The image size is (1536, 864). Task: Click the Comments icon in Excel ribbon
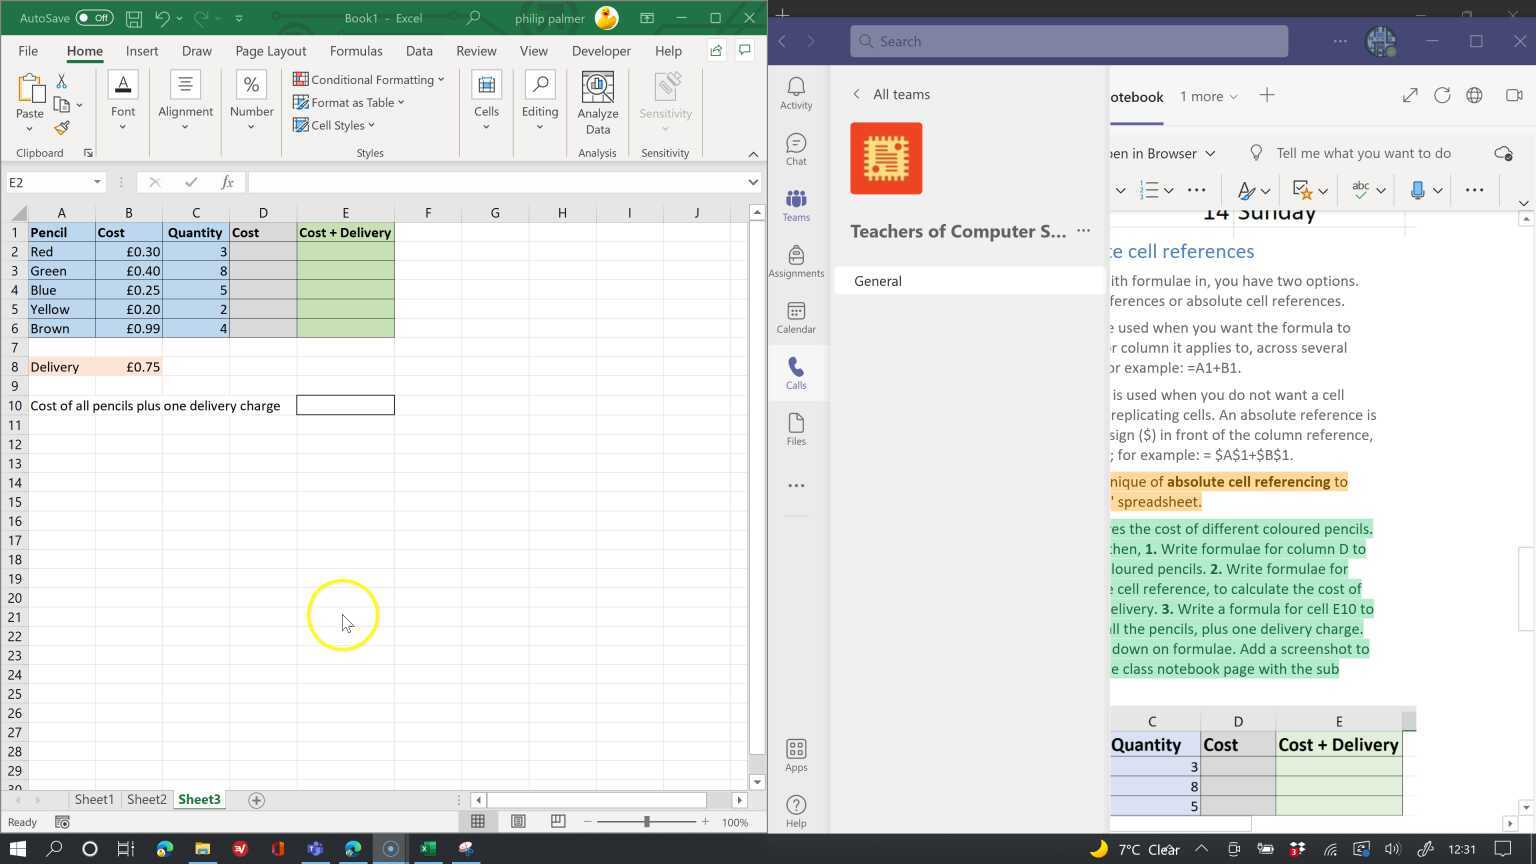[x=745, y=51]
